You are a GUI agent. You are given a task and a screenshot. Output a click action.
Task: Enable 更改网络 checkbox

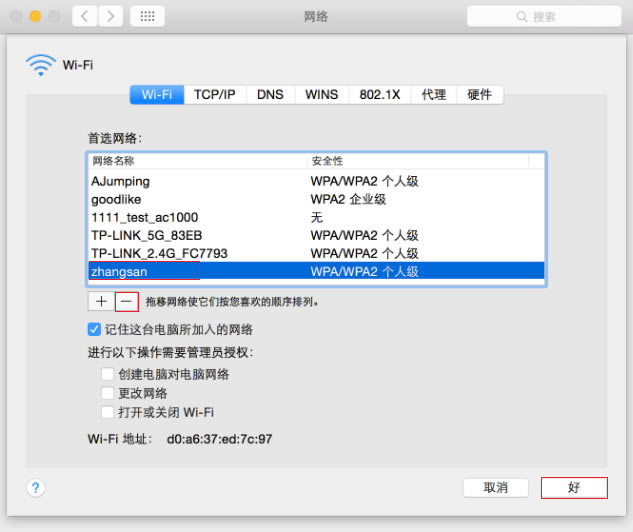click(x=107, y=393)
